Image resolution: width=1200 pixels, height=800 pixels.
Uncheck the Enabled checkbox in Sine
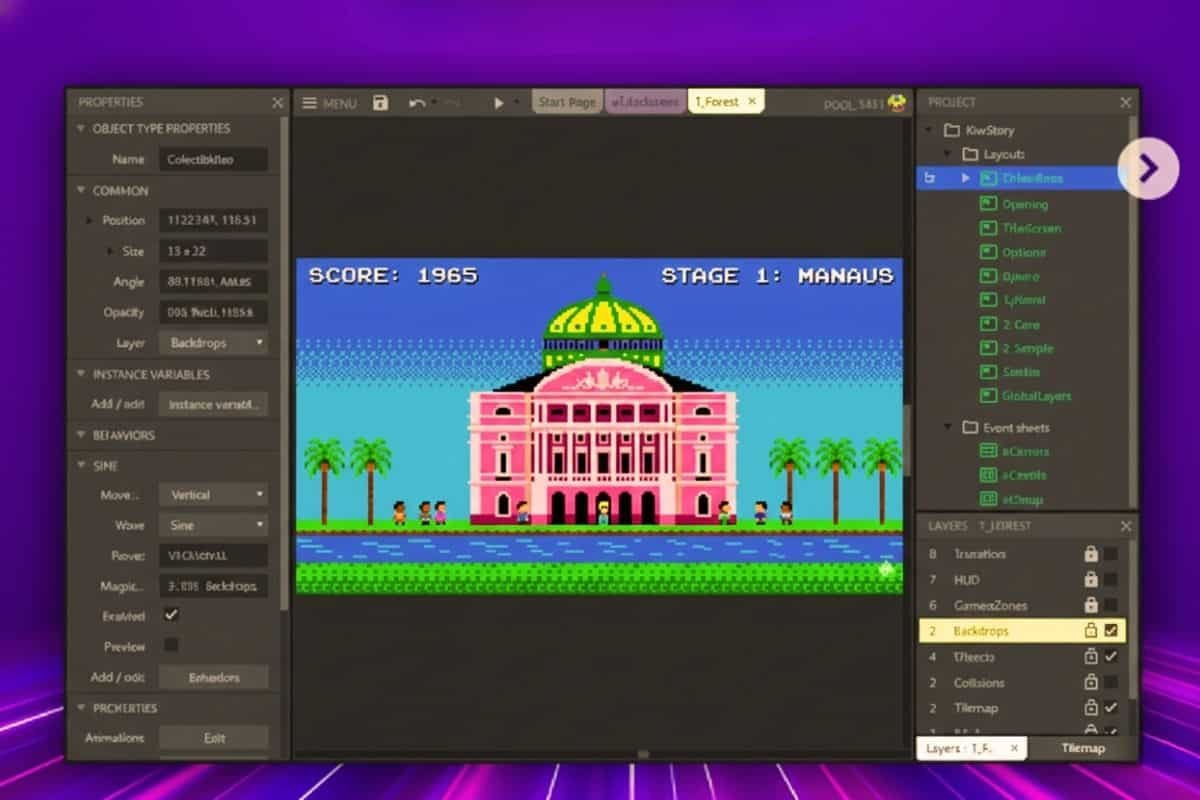(x=171, y=615)
